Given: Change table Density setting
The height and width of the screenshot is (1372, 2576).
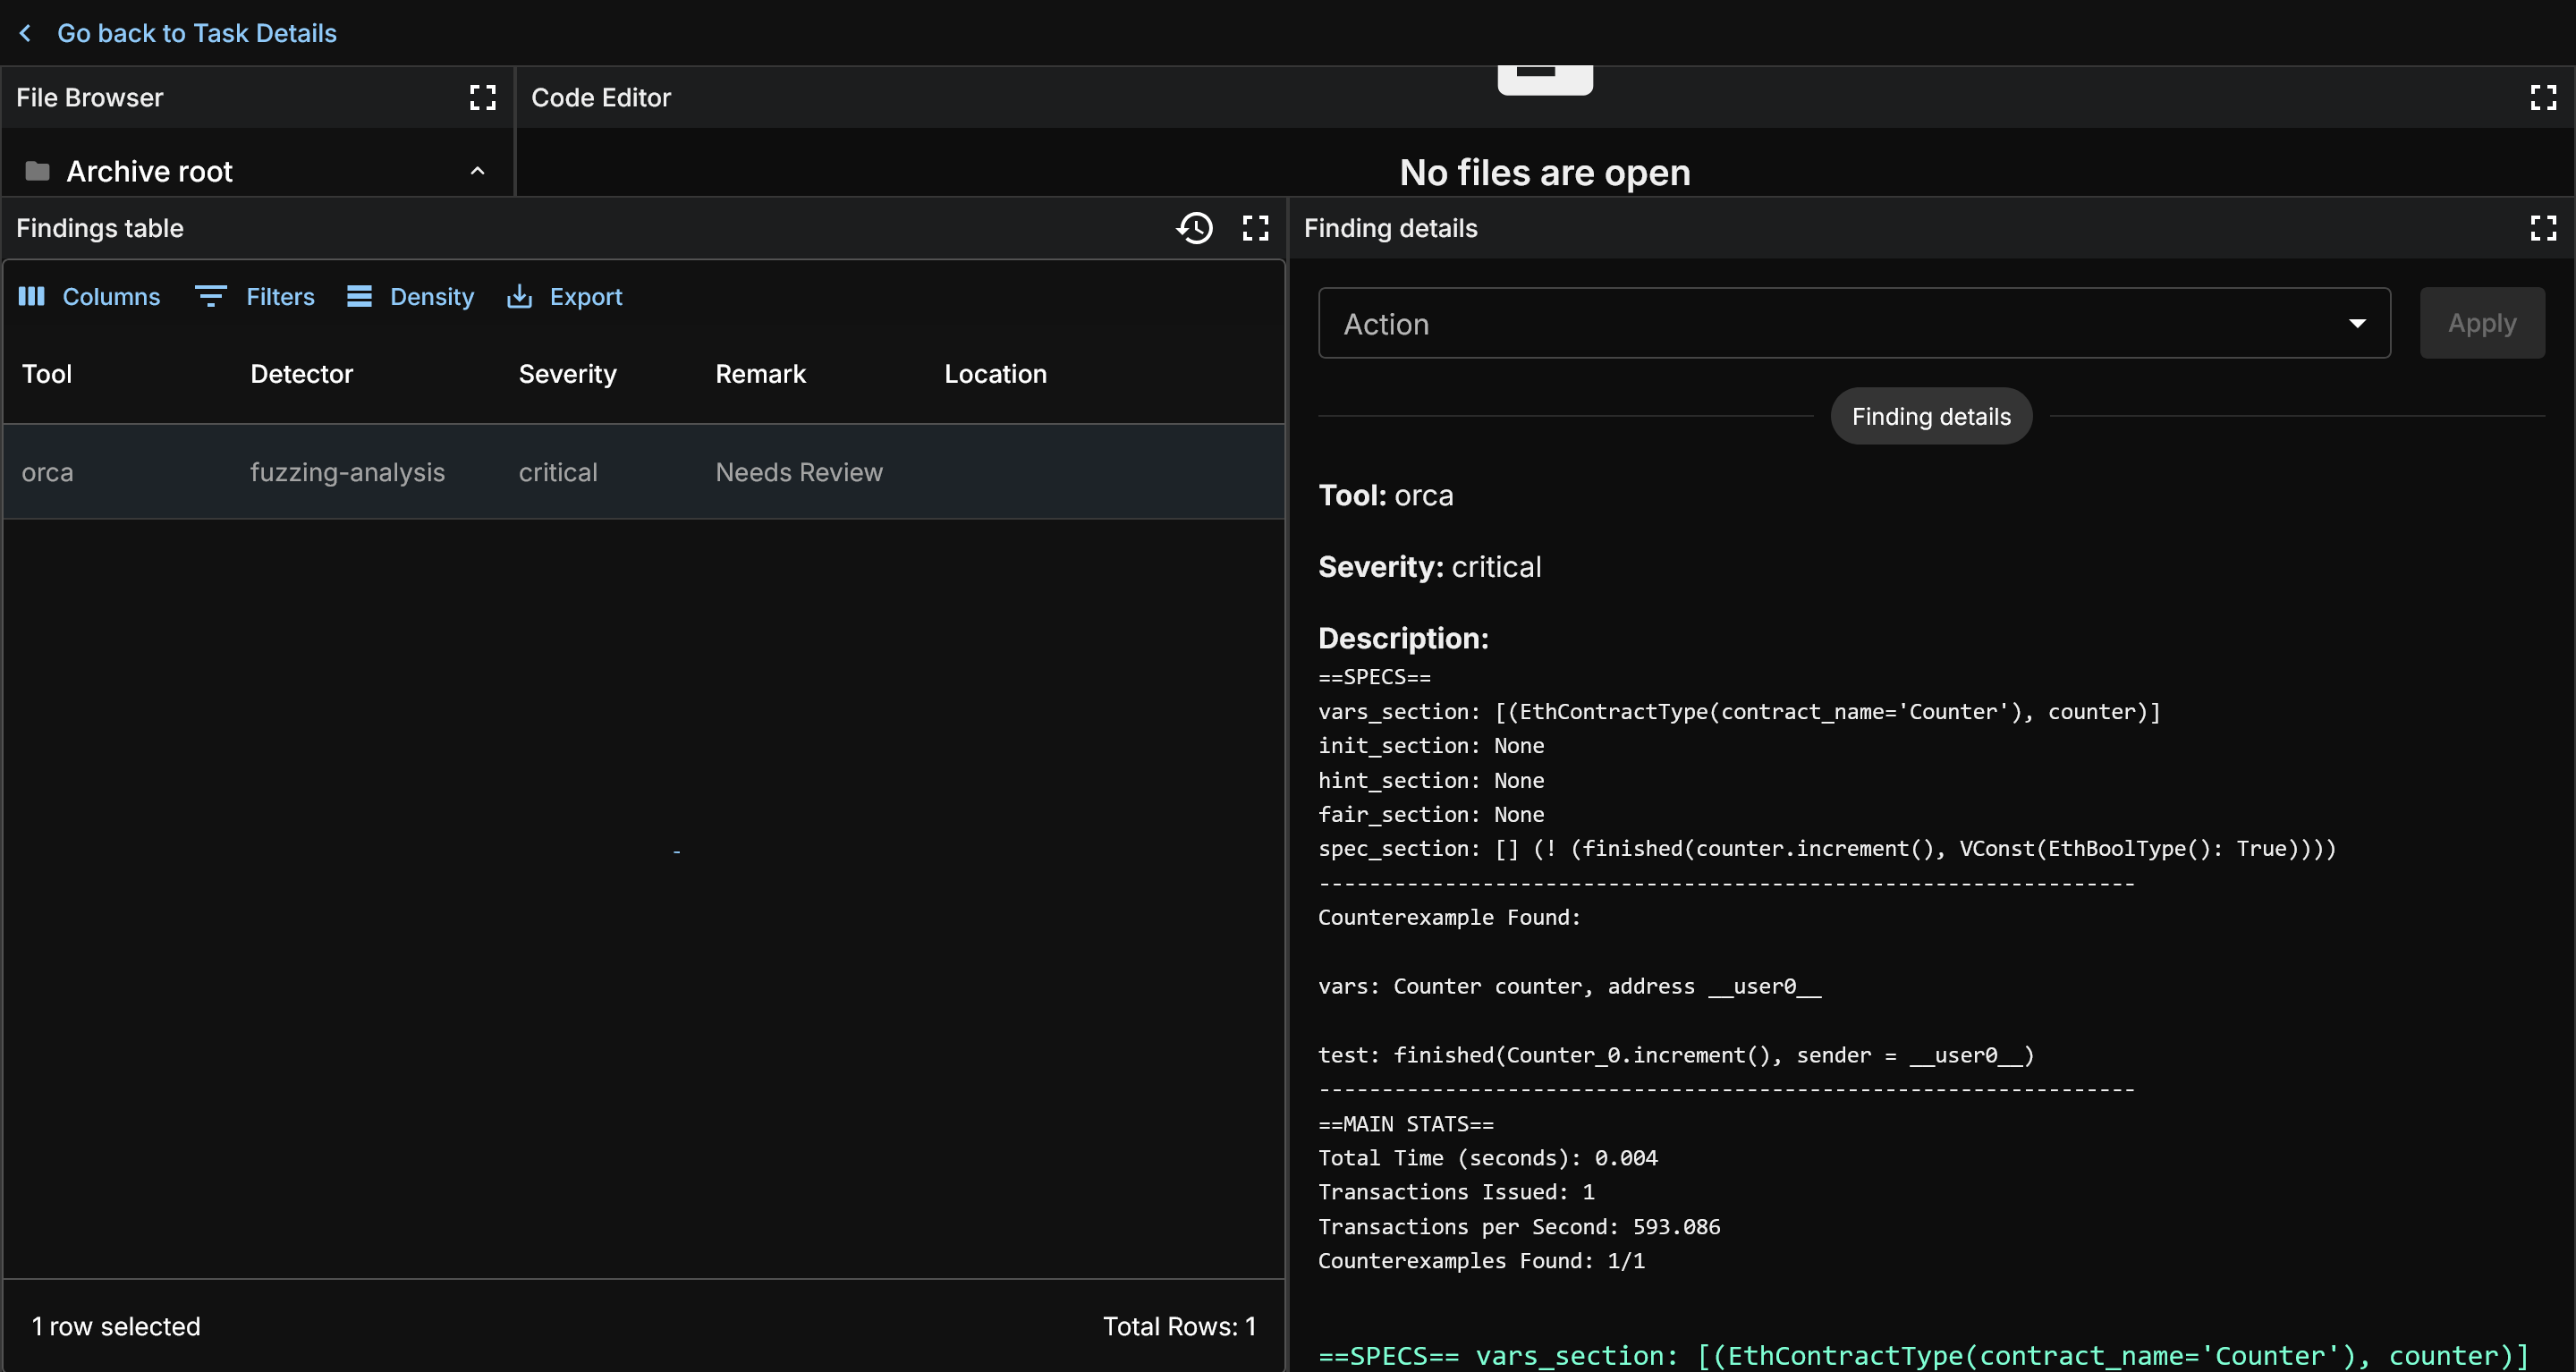Looking at the screenshot, I should (x=410, y=297).
